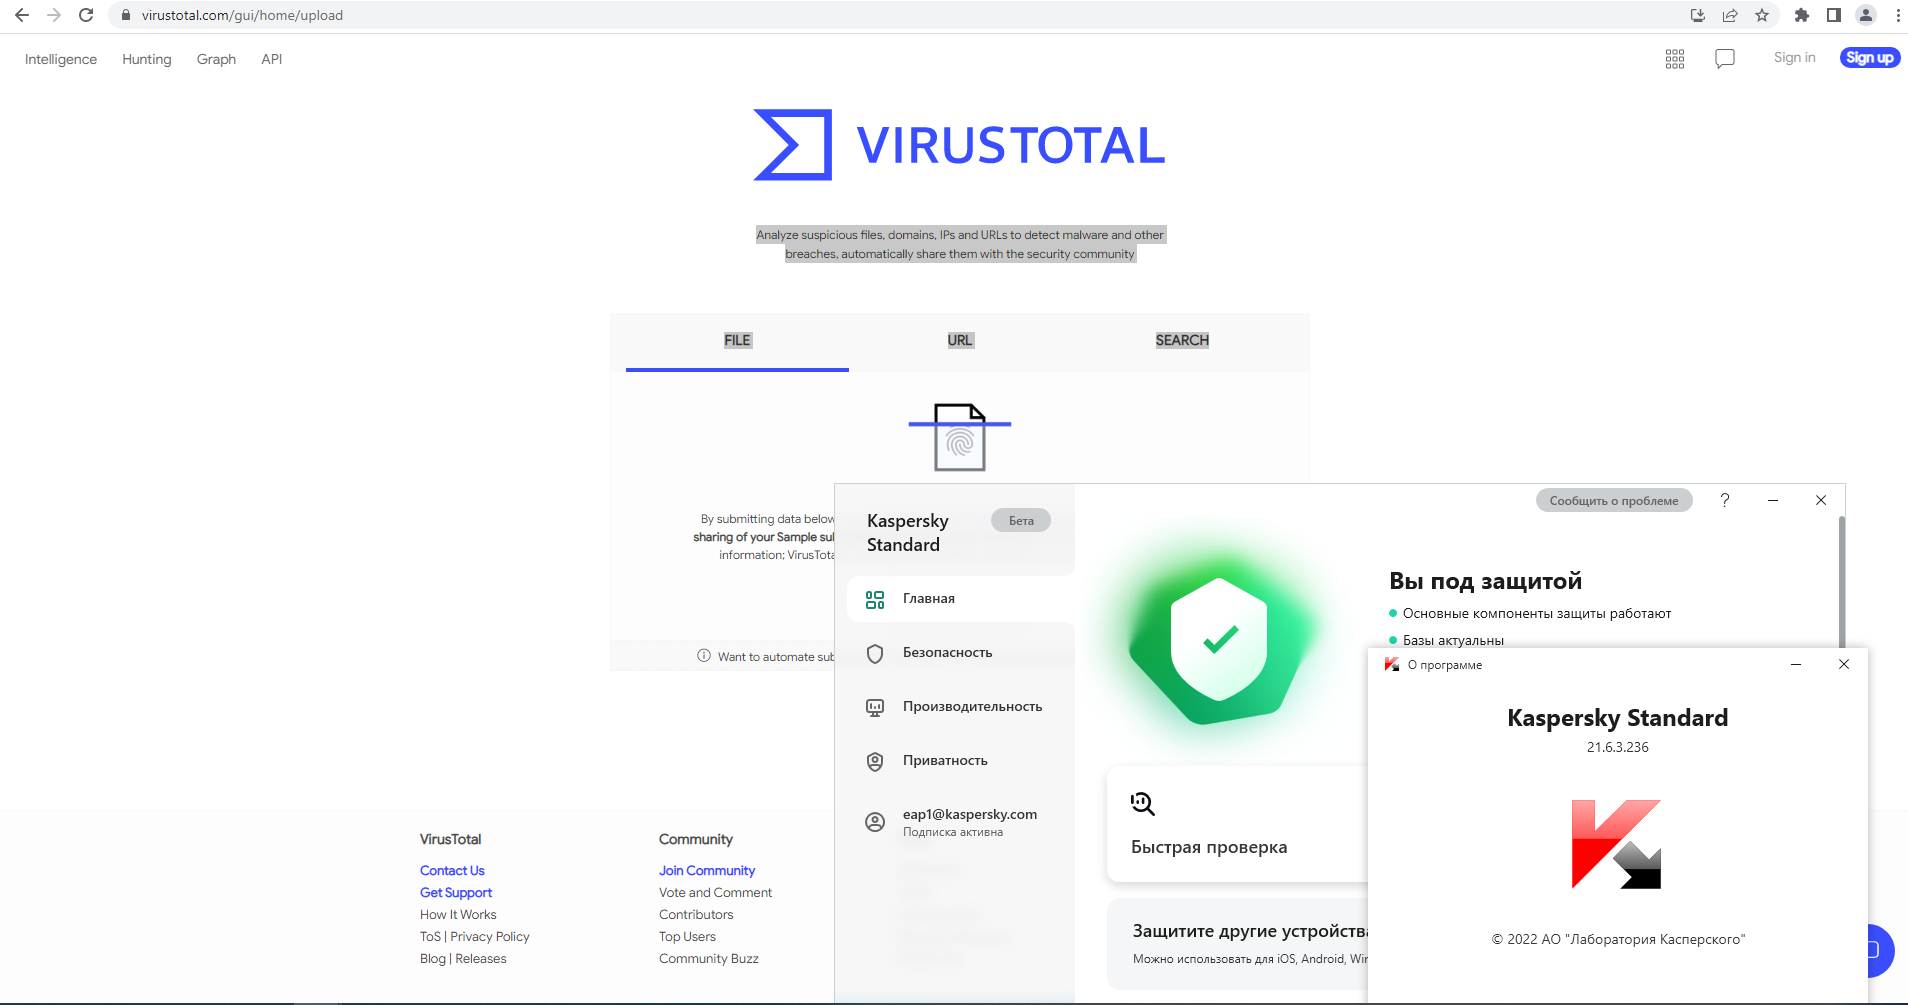Viewport: 1908px width, 1005px height.
Task: Open Производительность section in Kaspersky sidebar
Action: [960, 707]
